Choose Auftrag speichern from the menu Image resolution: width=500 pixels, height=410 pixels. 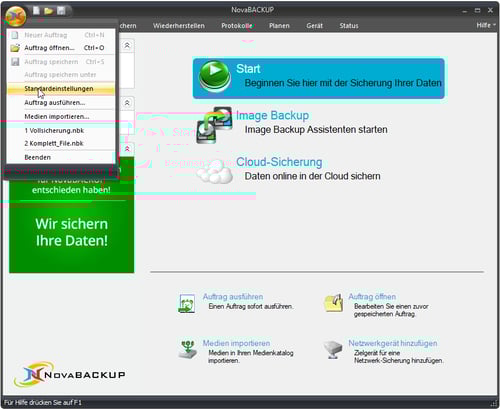point(61,62)
